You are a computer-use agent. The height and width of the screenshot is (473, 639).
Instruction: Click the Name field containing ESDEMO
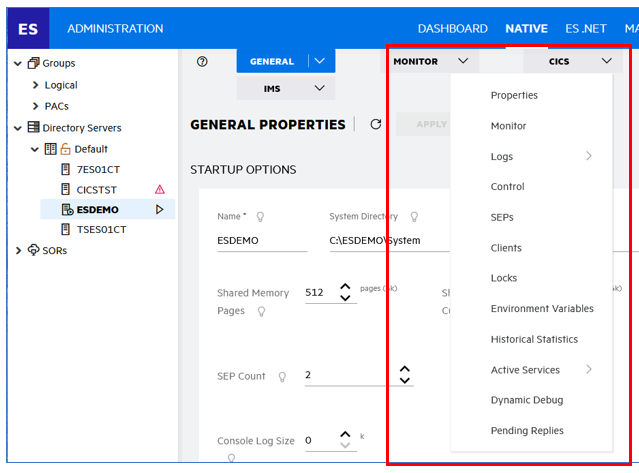pyautogui.click(x=262, y=241)
